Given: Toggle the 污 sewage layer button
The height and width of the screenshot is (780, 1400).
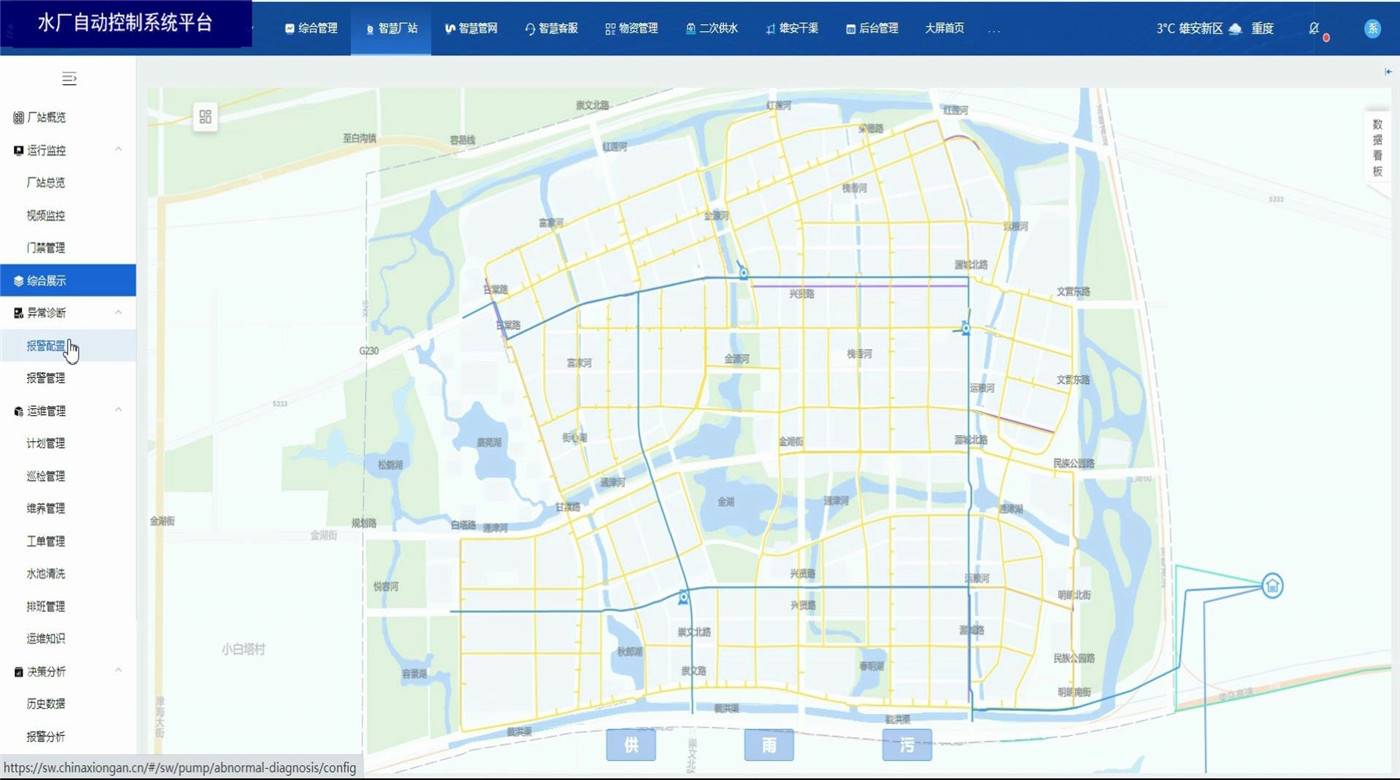Looking at the screenshot, I should tap(907, 745).
